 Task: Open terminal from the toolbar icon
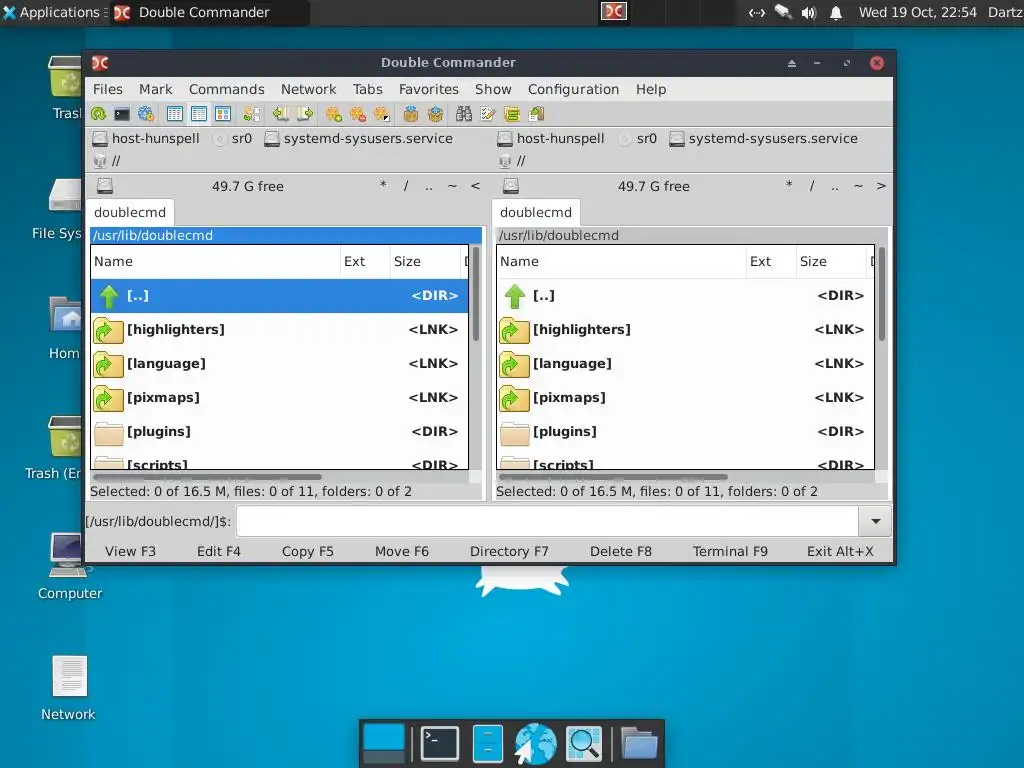click(121, 114)
